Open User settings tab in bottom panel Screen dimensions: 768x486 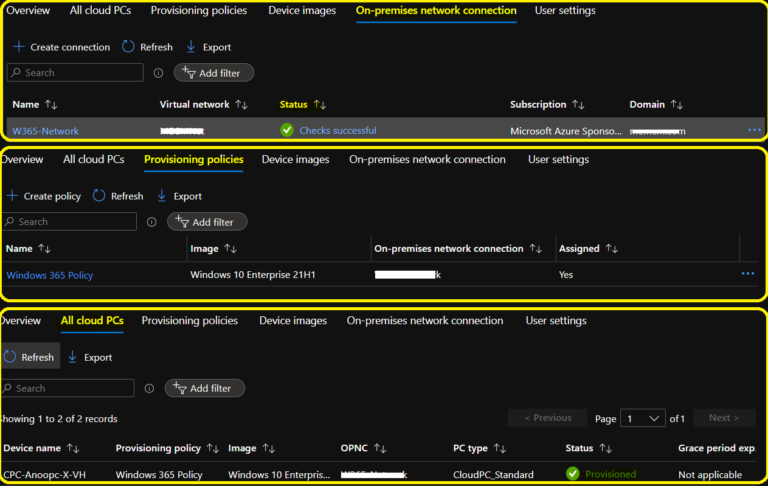pyautogui.click(x=556, y=320)
